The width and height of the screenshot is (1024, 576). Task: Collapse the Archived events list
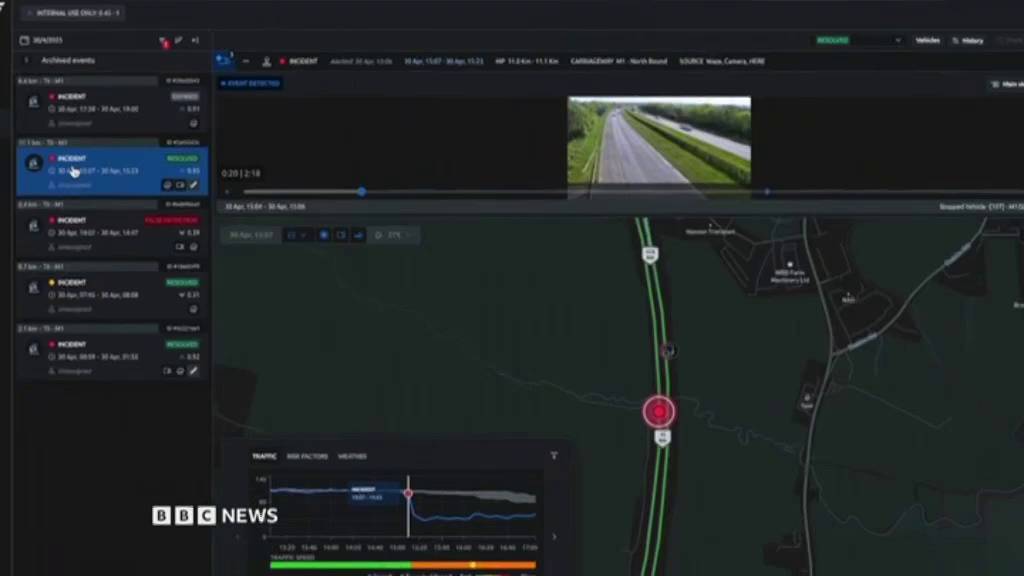click(x=26, y=60)
